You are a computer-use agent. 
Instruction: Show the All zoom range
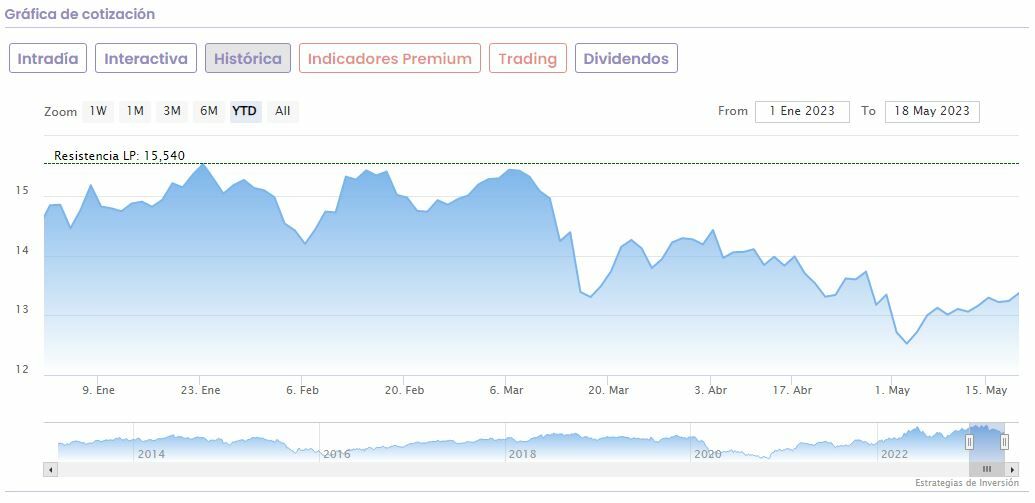click(283, 111)
